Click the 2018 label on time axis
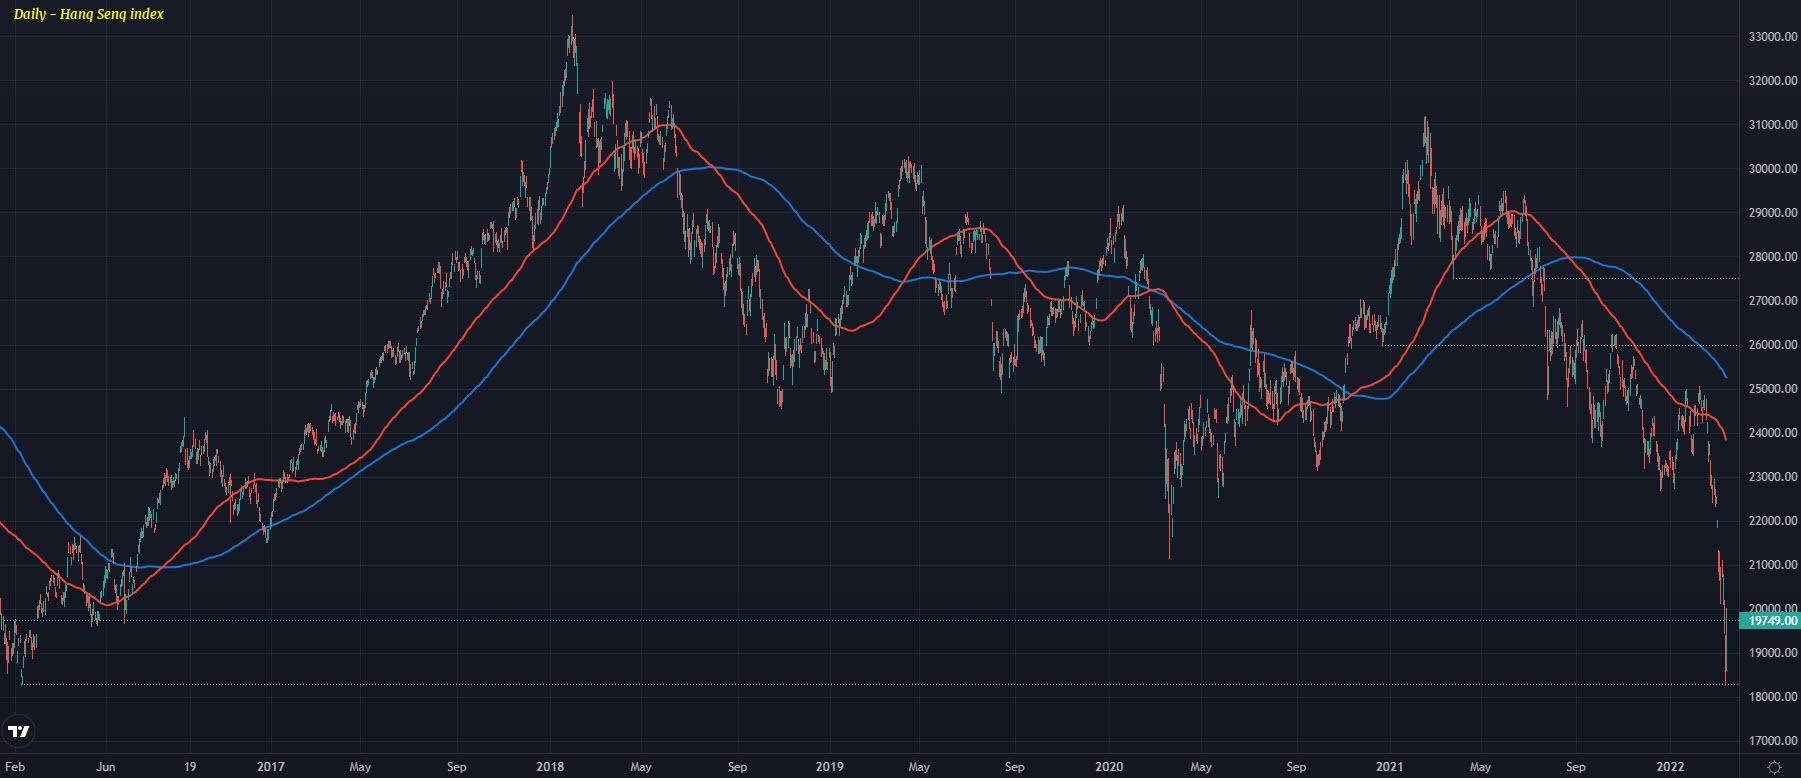This screenshot has width=1801, height=778. pos(550,767)
